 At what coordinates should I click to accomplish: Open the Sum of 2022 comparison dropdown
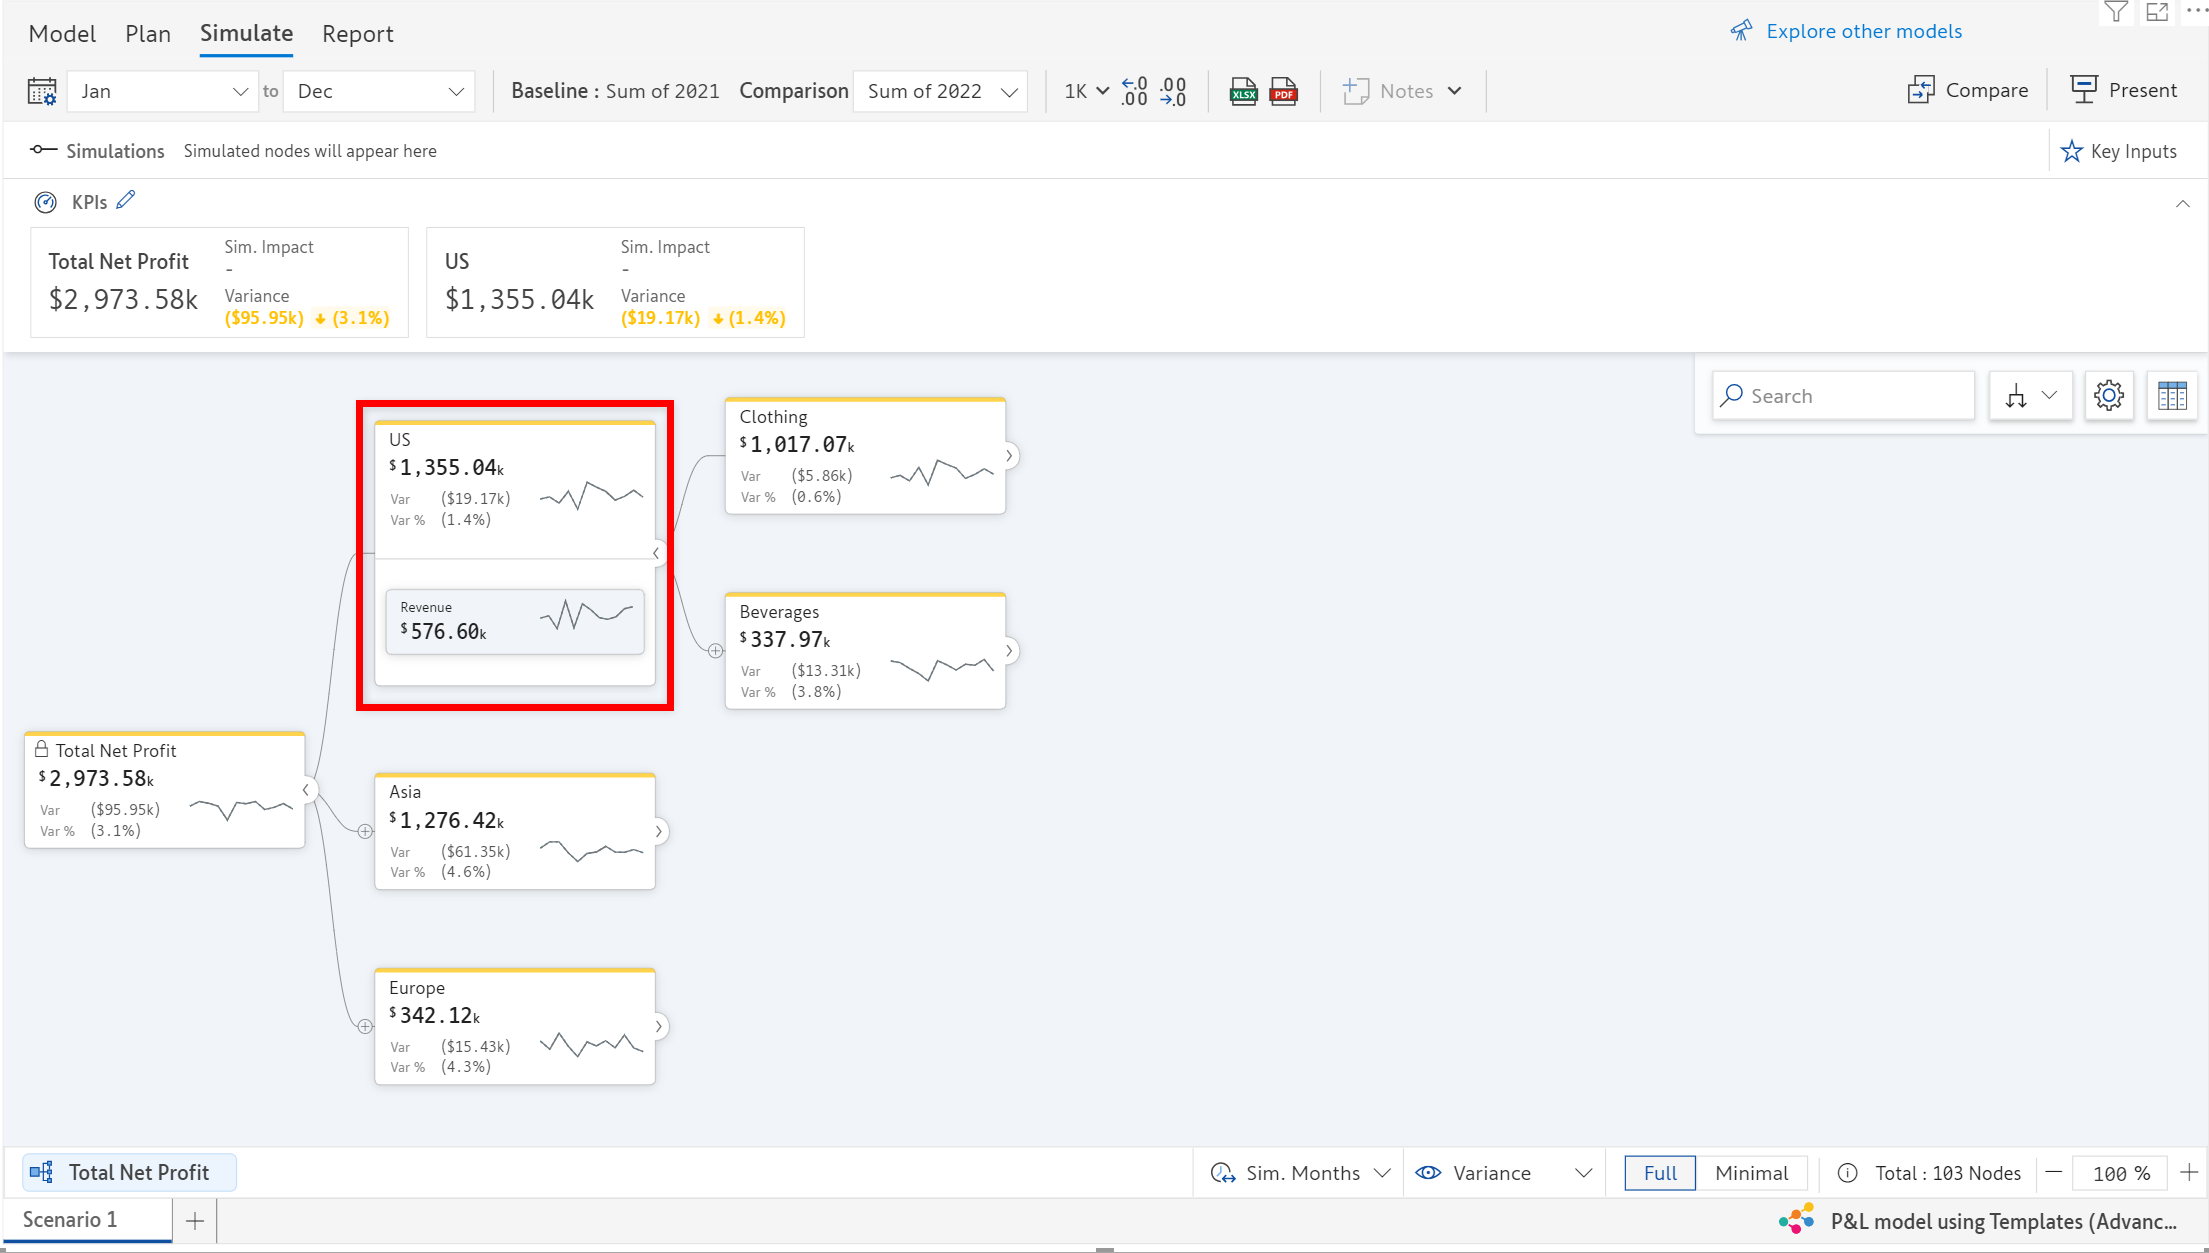tap(940, 91)
